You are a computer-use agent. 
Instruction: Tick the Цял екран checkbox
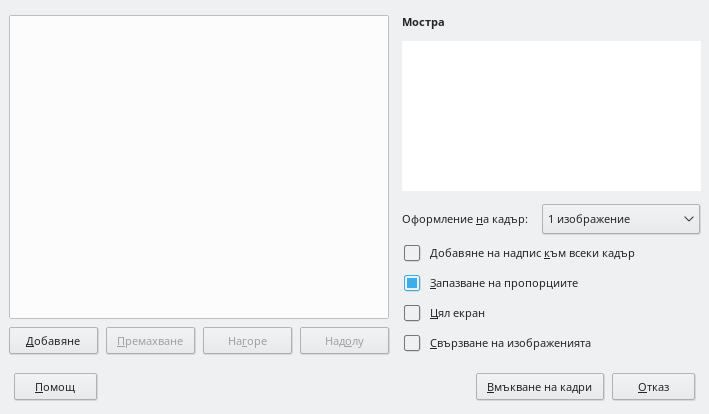point(412,313)
